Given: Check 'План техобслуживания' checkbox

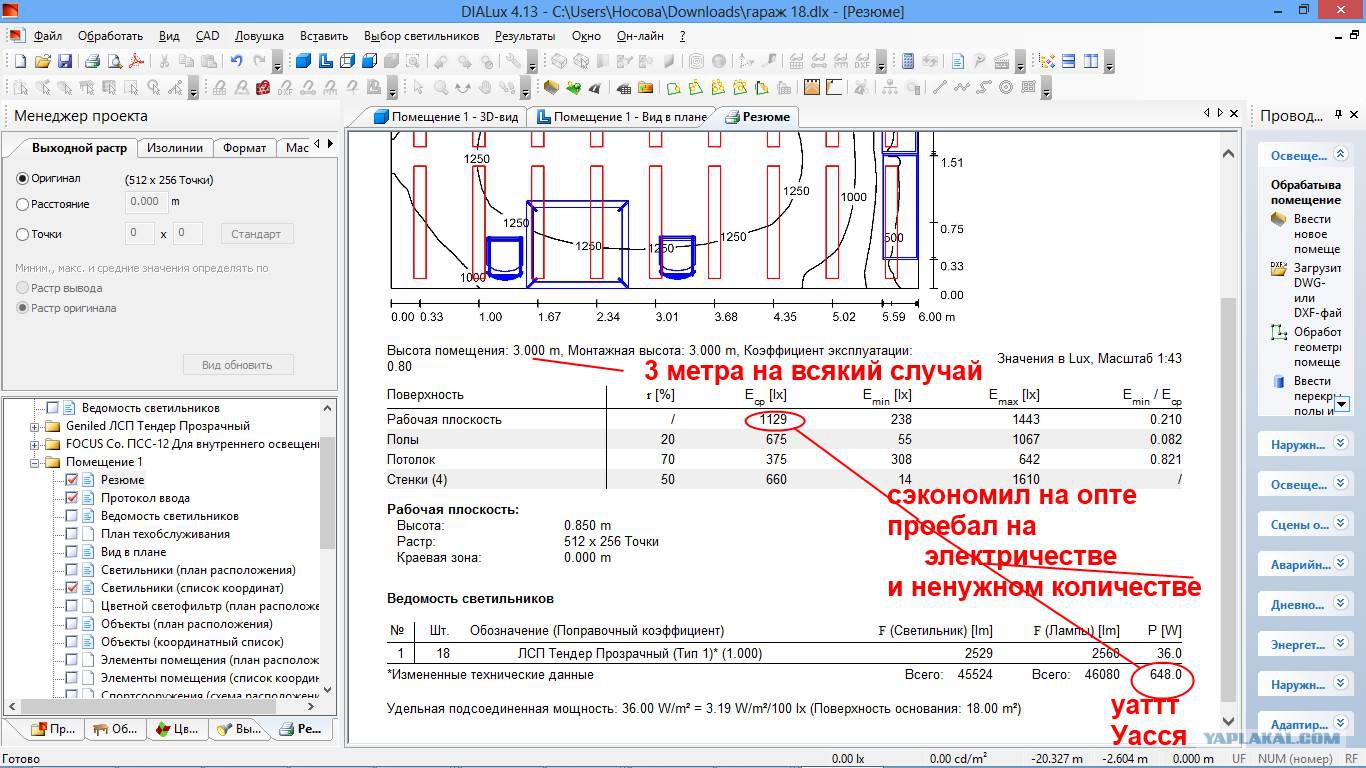Looking at the screenshot, I should [x=72, y=534].
